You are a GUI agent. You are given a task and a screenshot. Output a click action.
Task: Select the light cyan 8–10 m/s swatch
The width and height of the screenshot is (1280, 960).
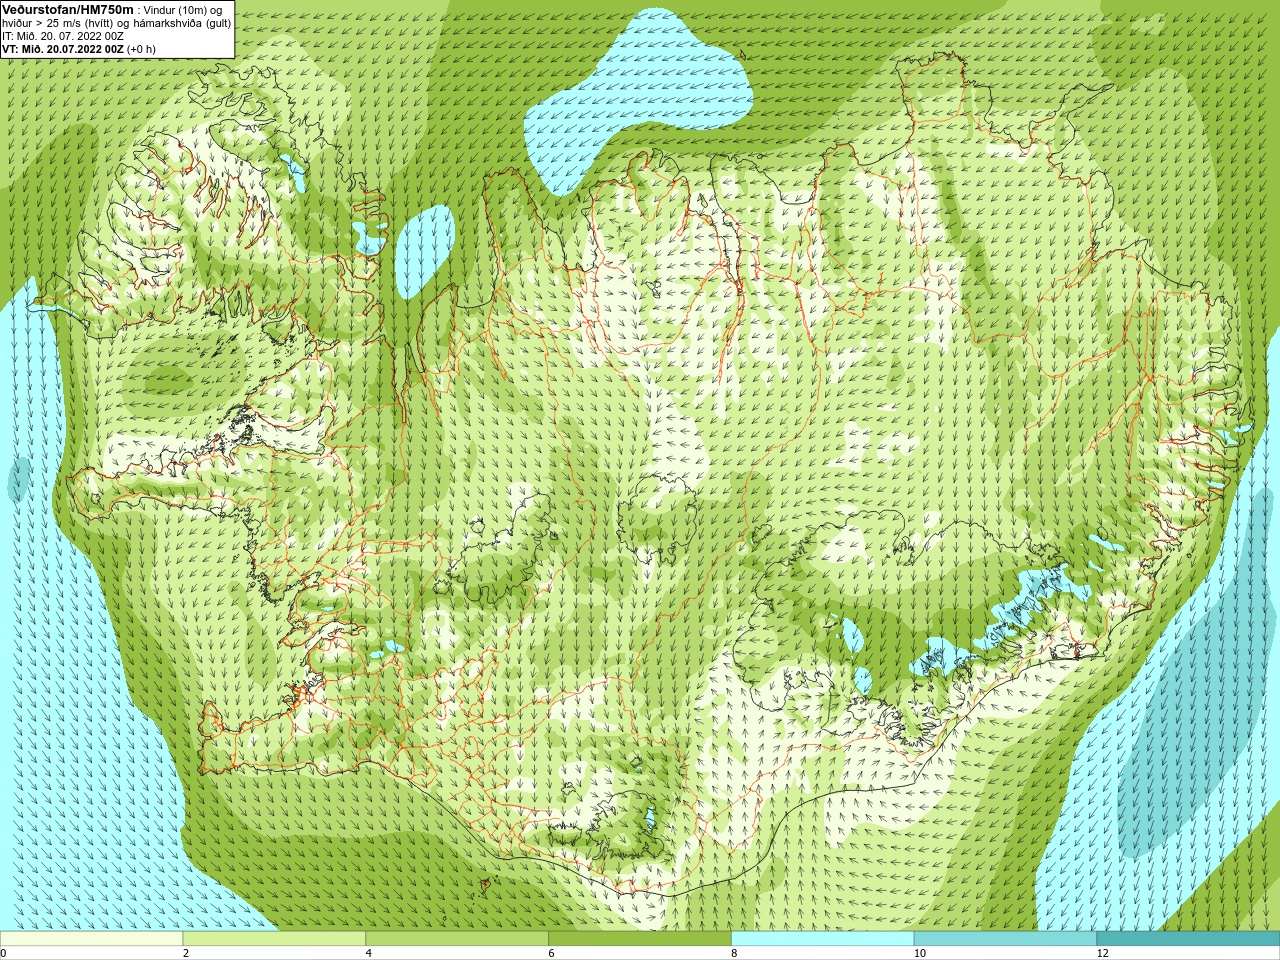(x=823, y=939)
